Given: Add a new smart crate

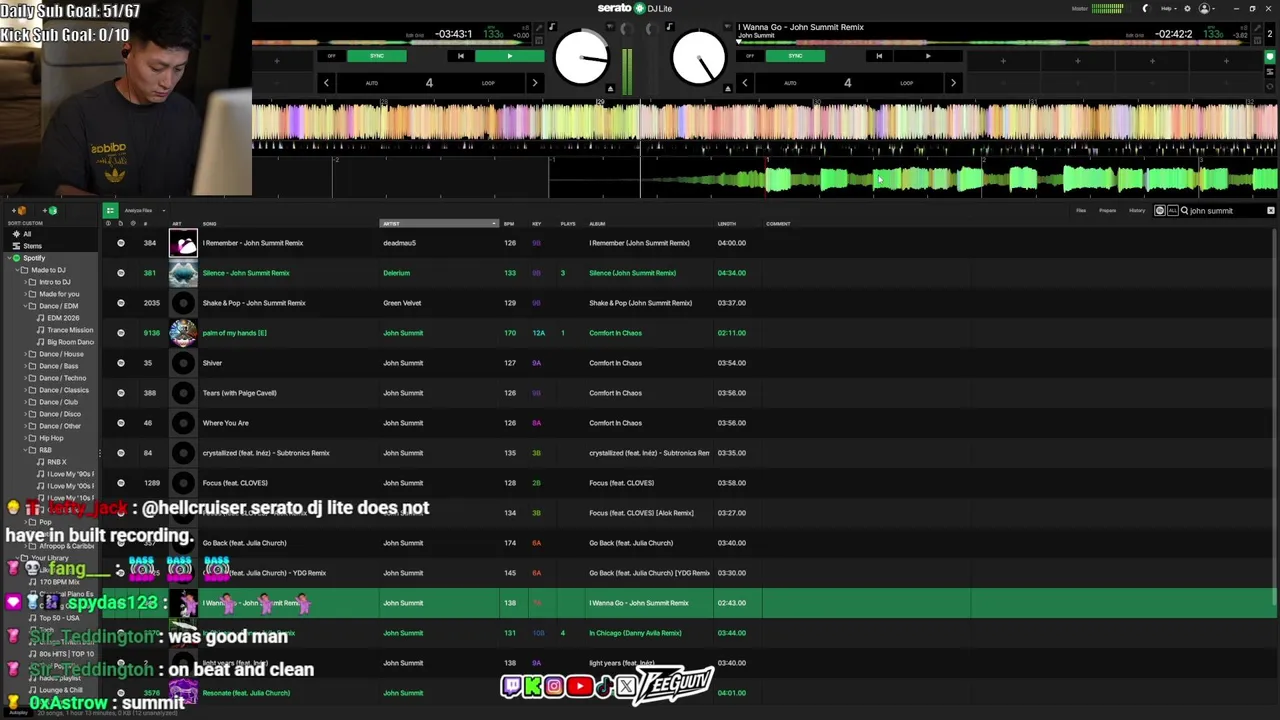Looking at the screenshot, I should click(x=52, y=211).
